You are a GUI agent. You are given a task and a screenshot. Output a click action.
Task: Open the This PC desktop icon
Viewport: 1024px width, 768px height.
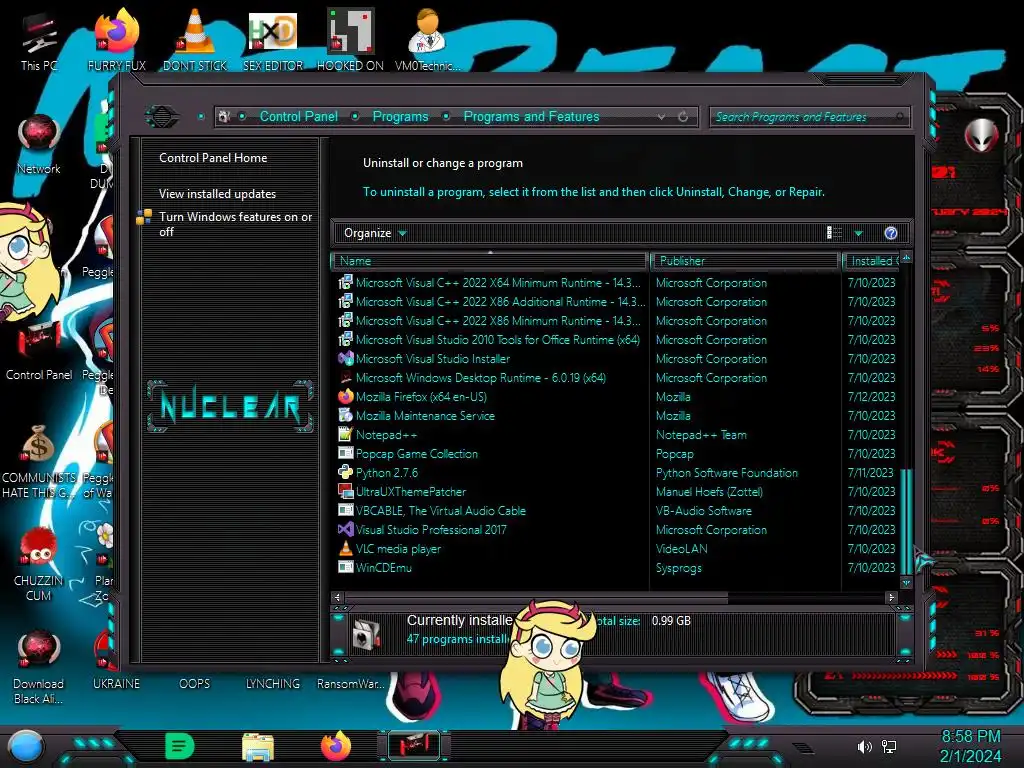pyautogui.click(x=39, y=40)
